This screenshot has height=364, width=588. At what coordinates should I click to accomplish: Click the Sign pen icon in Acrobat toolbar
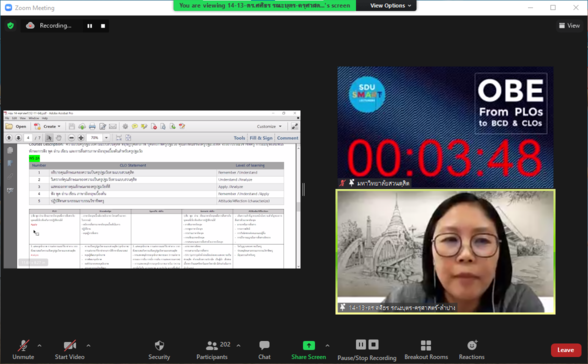(182, 126)
